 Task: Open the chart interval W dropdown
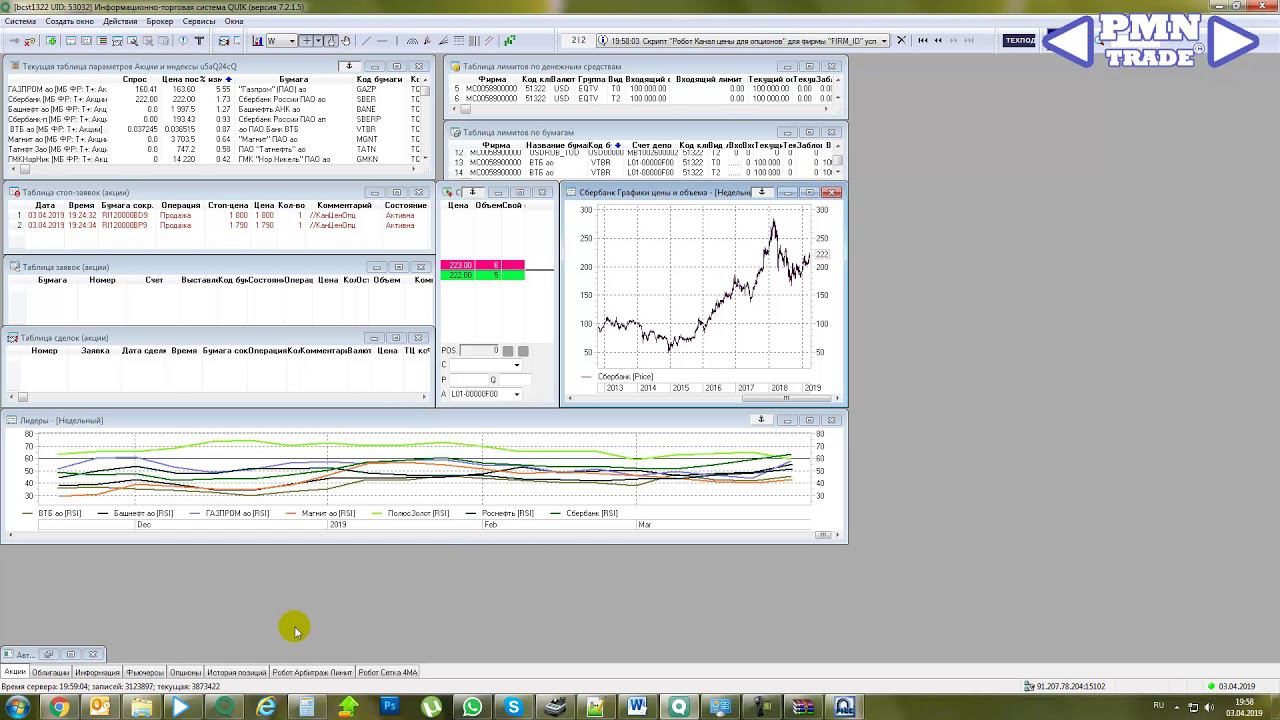pyautogui.click(x=292, y=41)
